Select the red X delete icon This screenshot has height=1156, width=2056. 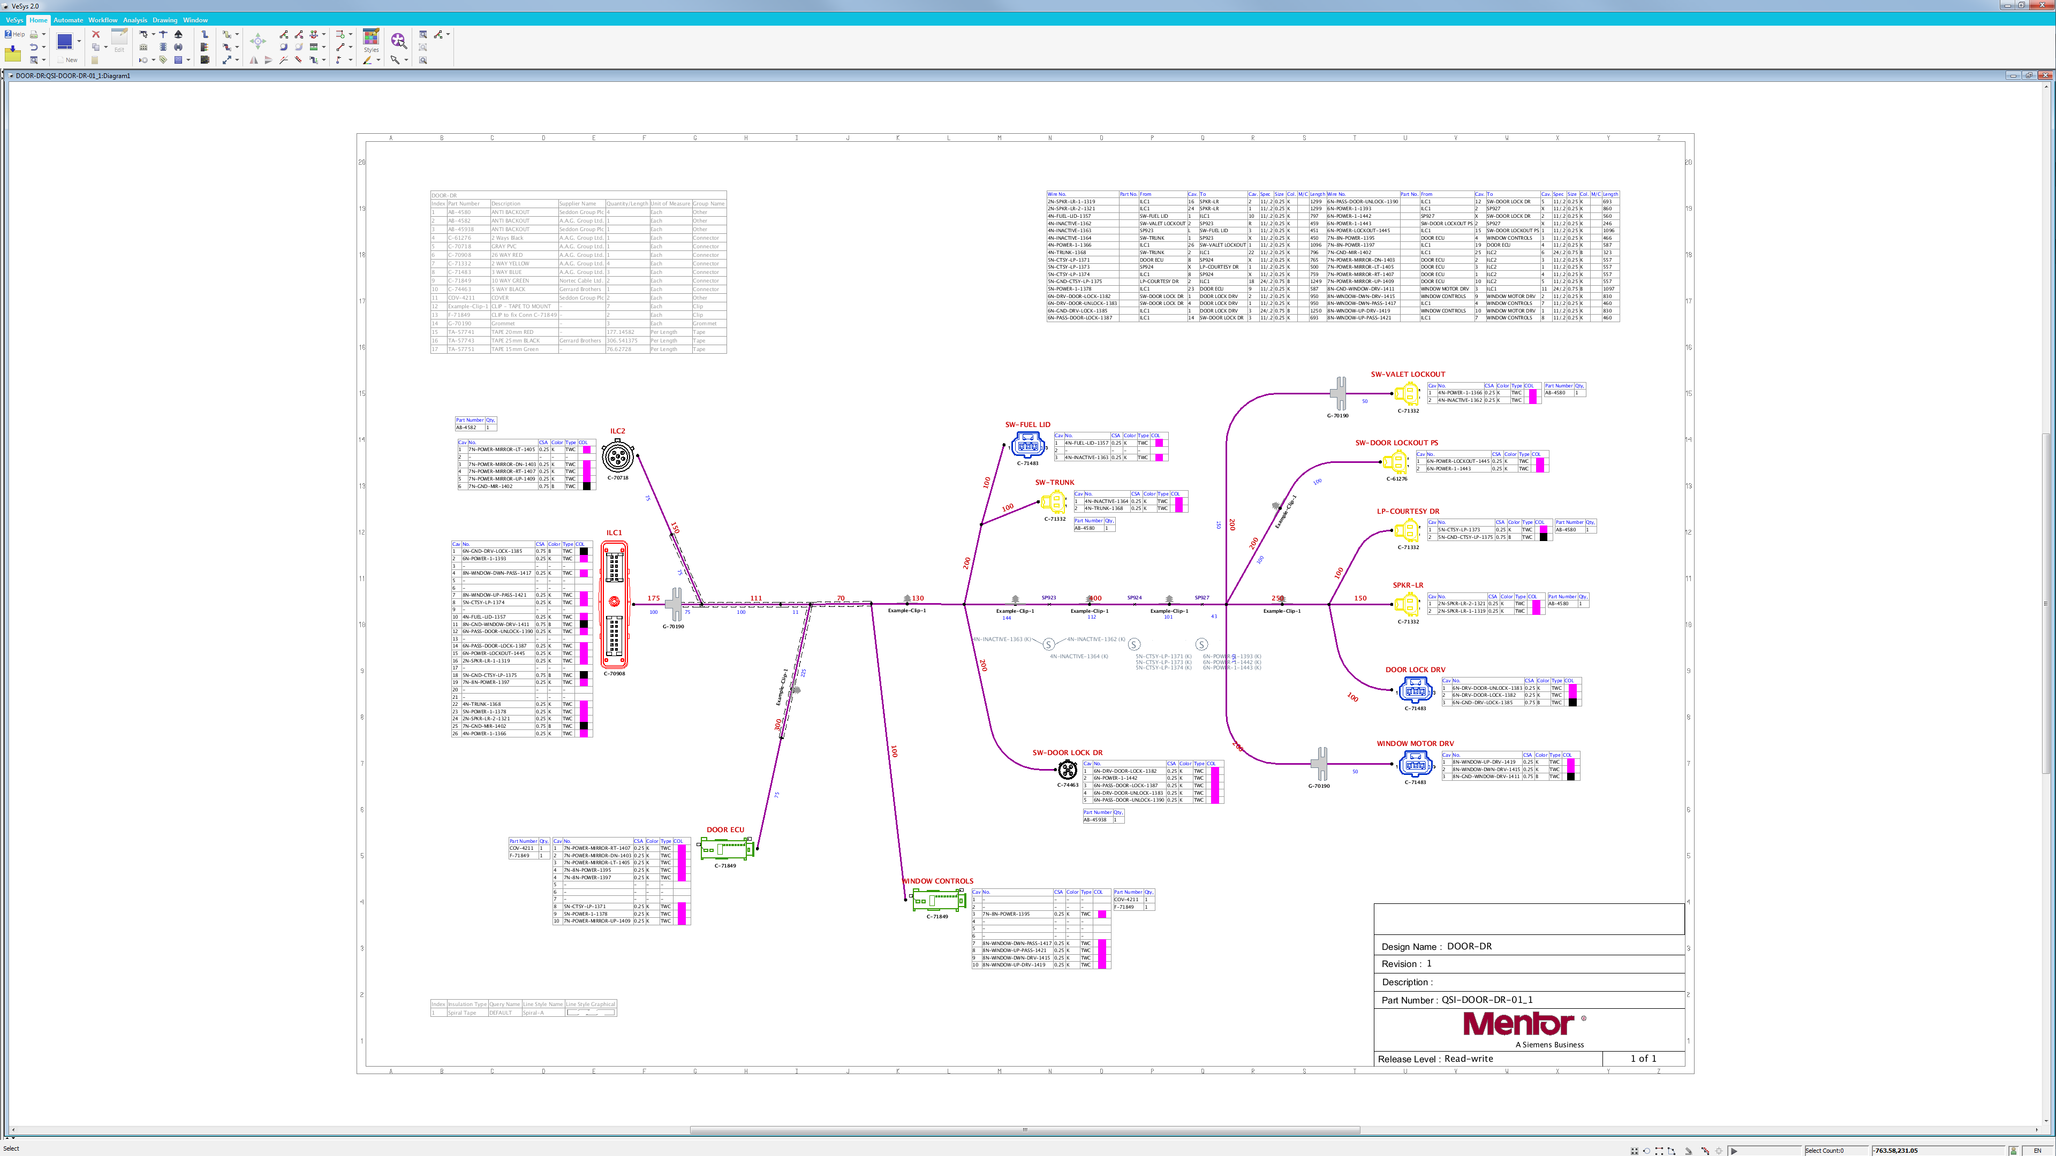coord(96,34)
